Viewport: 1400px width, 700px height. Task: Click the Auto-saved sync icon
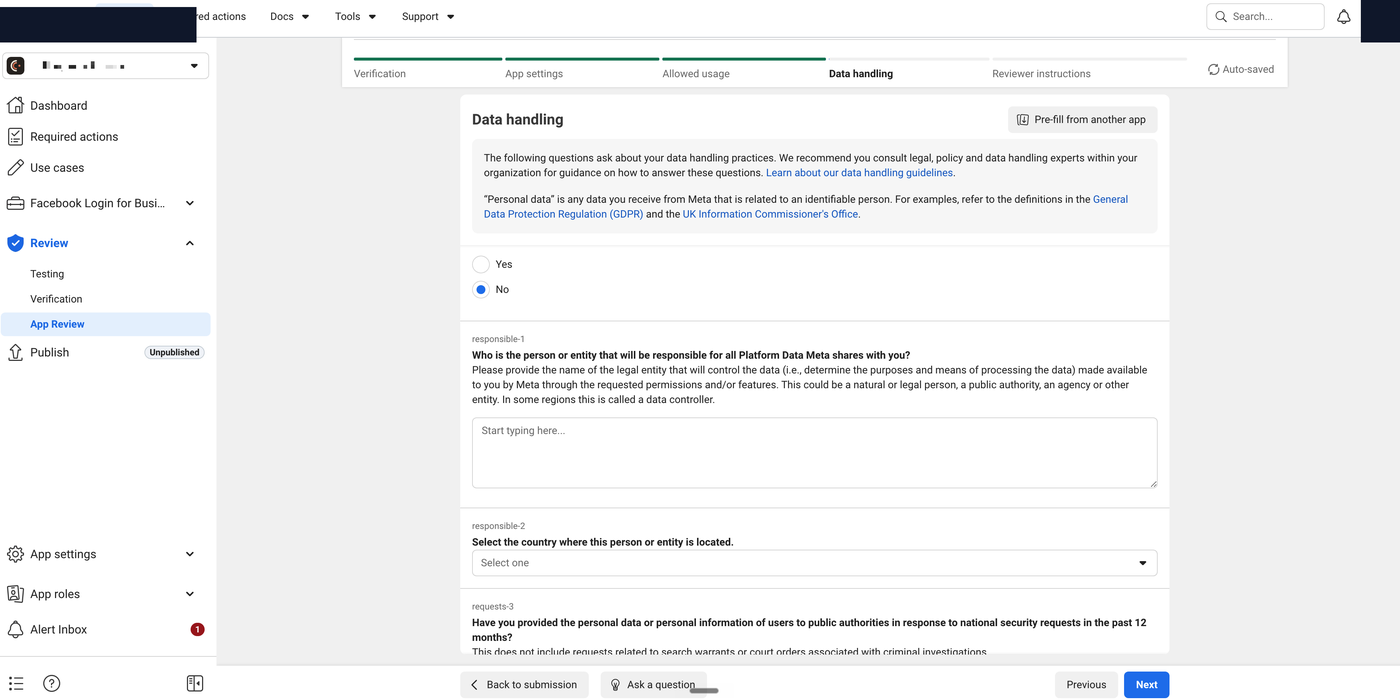pos(1213,70)
